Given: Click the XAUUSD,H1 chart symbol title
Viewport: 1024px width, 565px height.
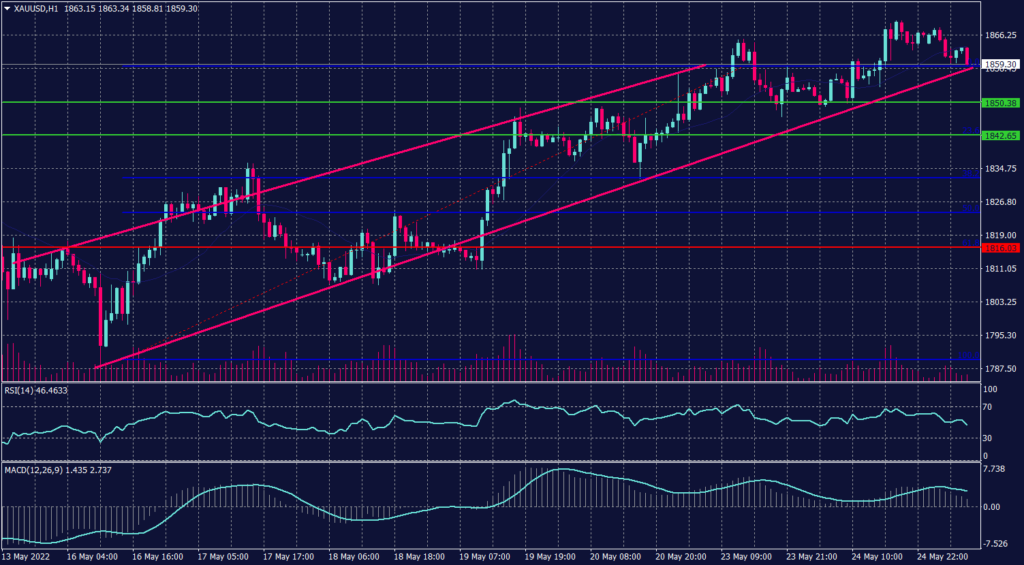Looking at the screenshot, I should coord(38,8).
